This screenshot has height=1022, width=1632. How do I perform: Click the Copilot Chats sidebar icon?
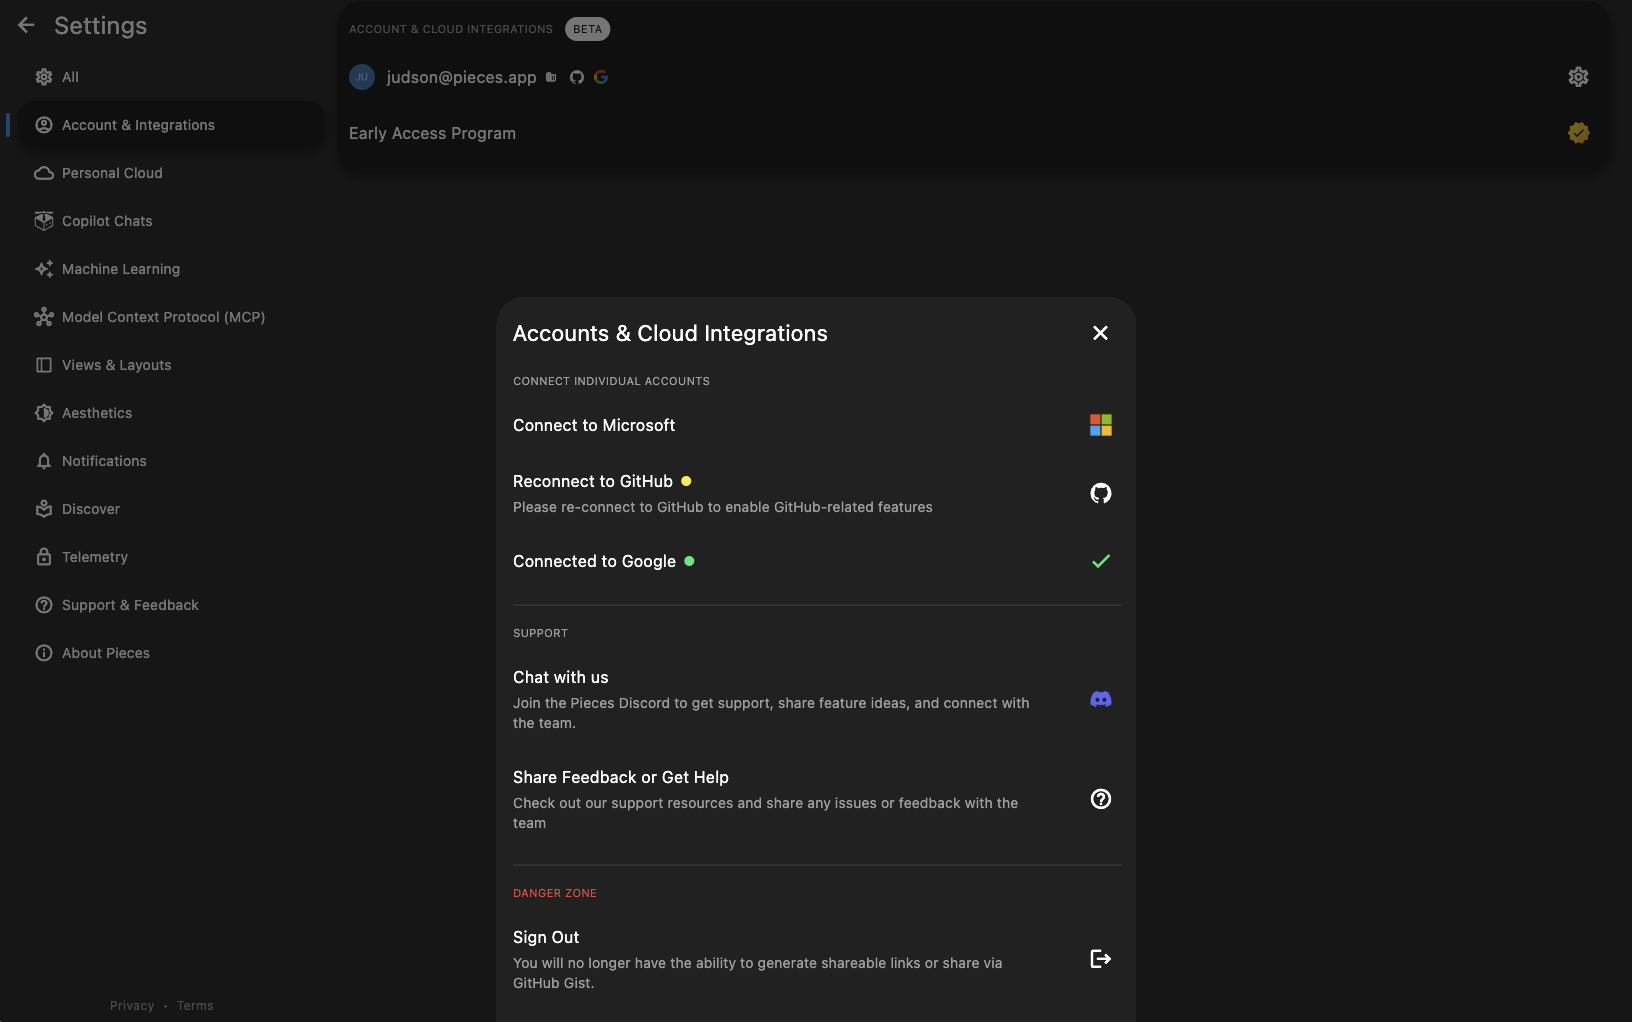(44, 221)
